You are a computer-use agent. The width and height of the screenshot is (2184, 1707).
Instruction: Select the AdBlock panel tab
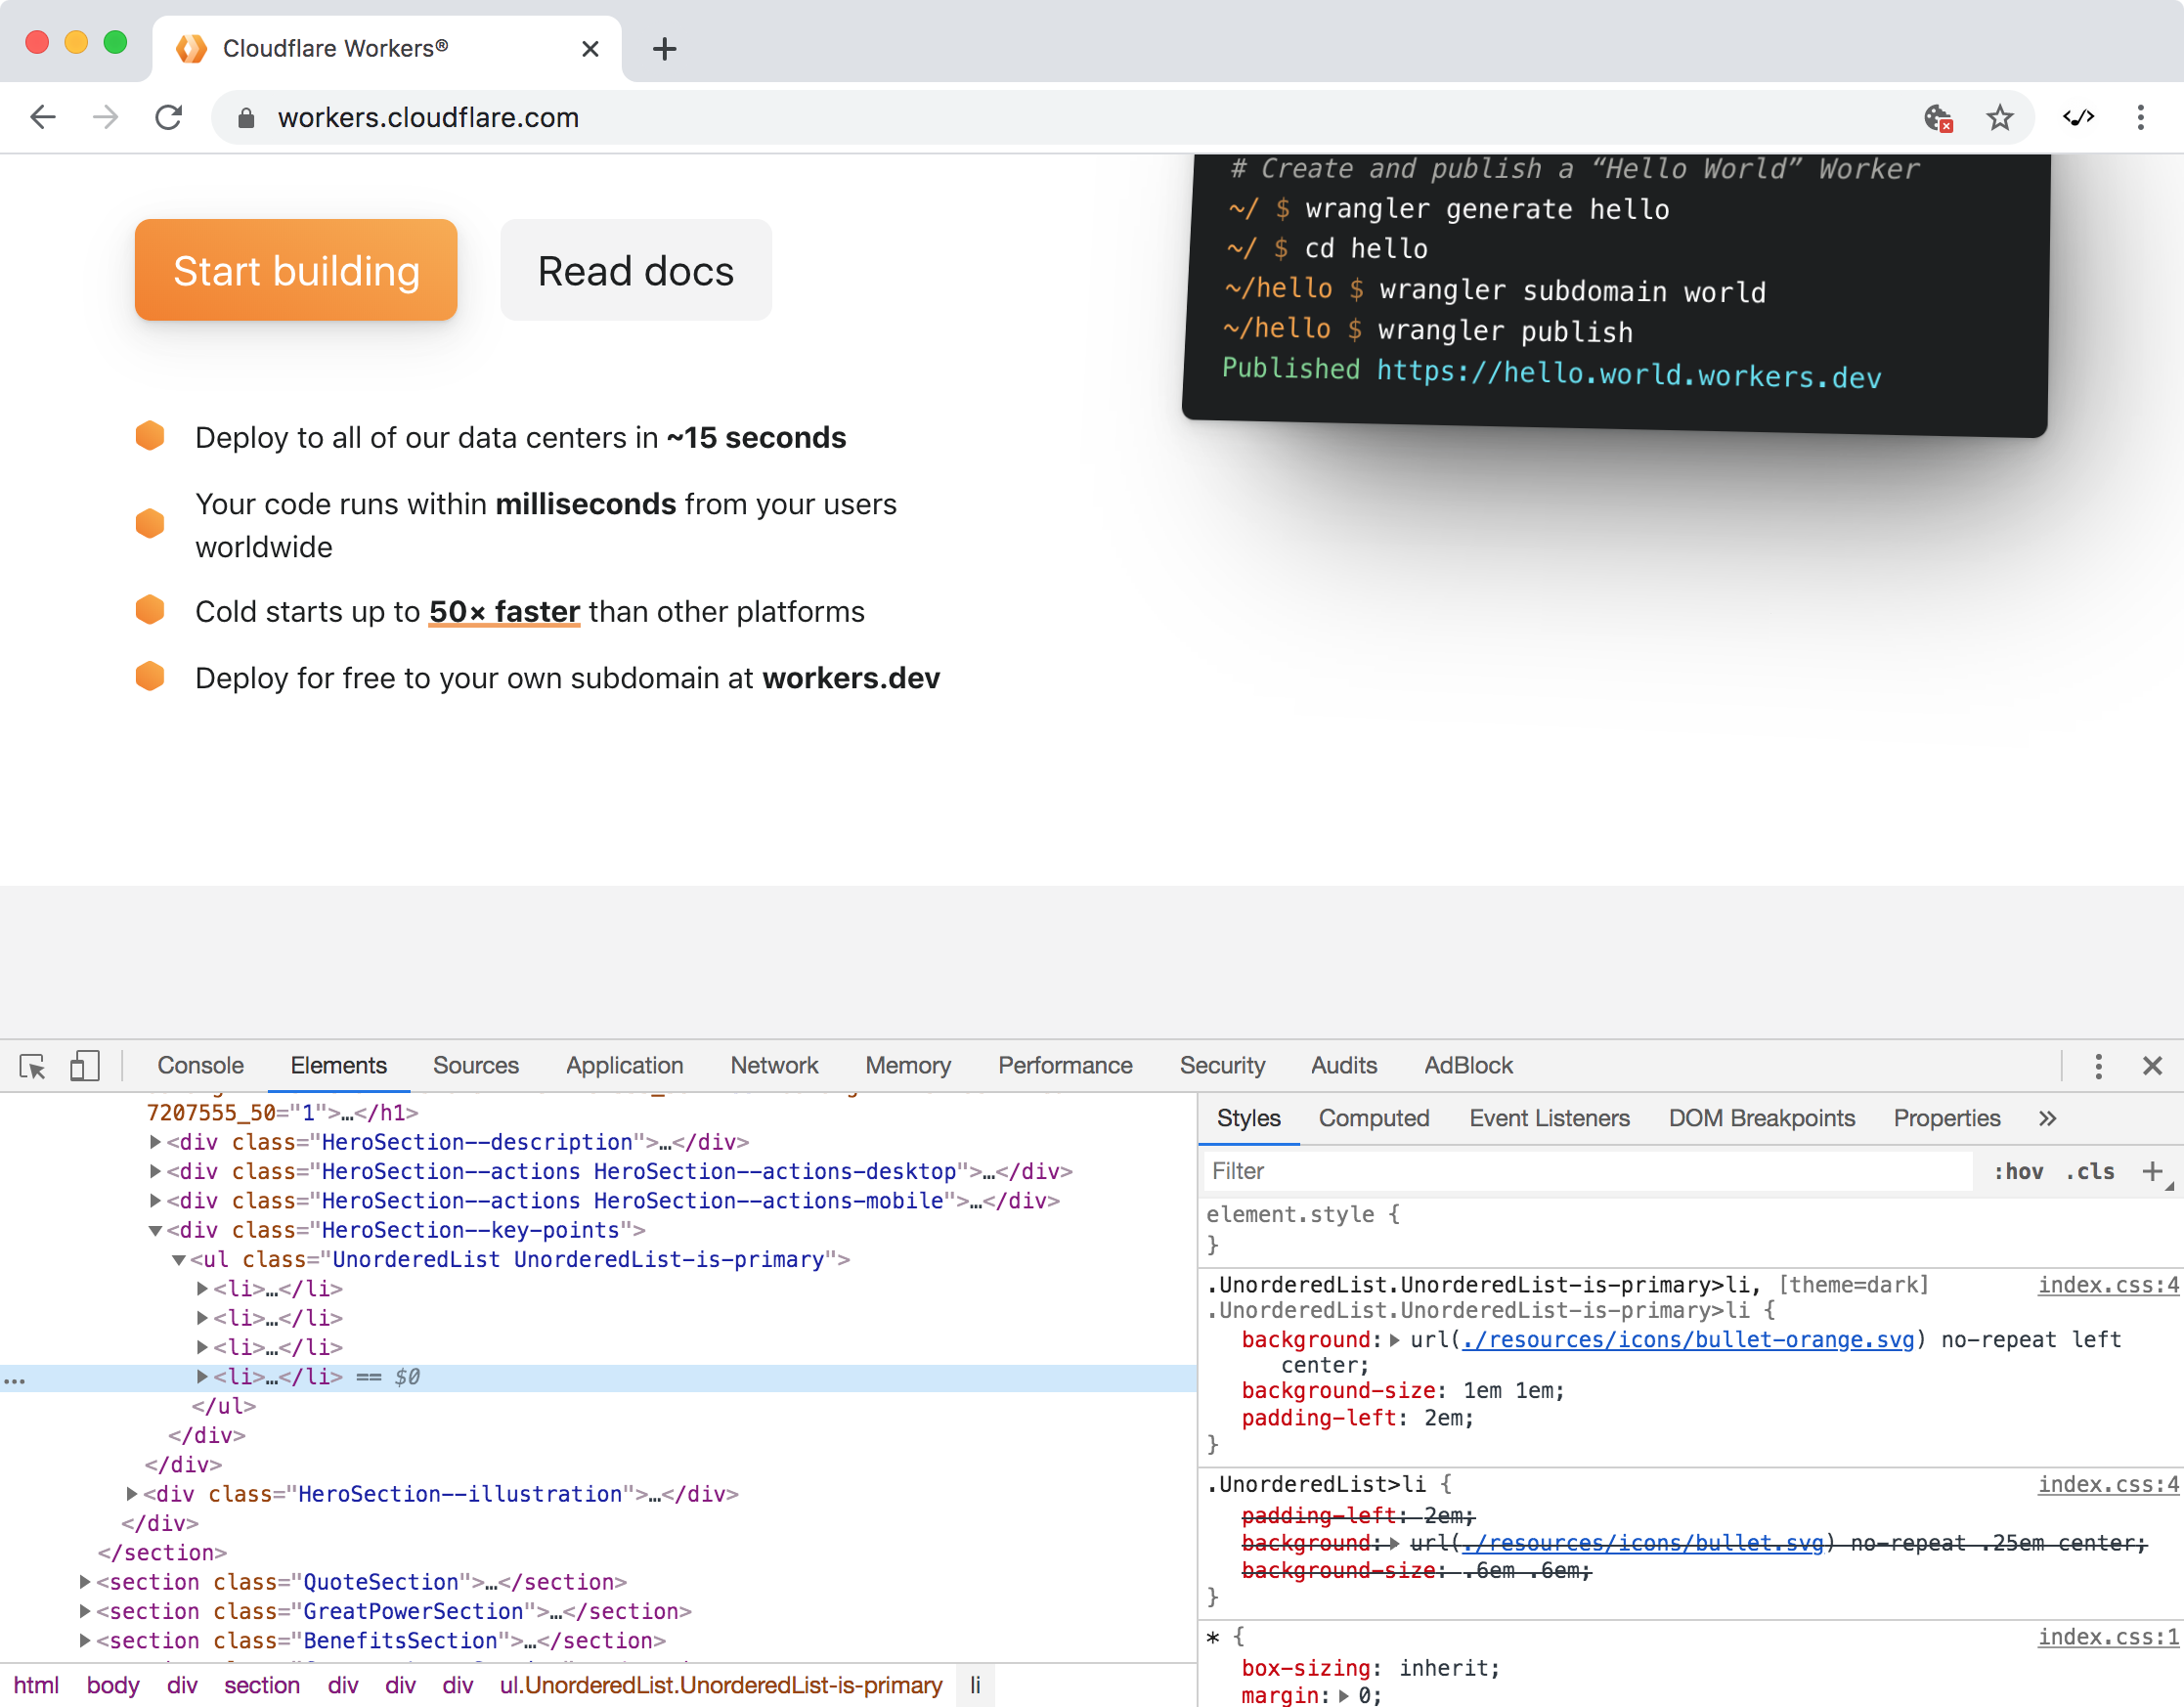coord(1467,1065)
